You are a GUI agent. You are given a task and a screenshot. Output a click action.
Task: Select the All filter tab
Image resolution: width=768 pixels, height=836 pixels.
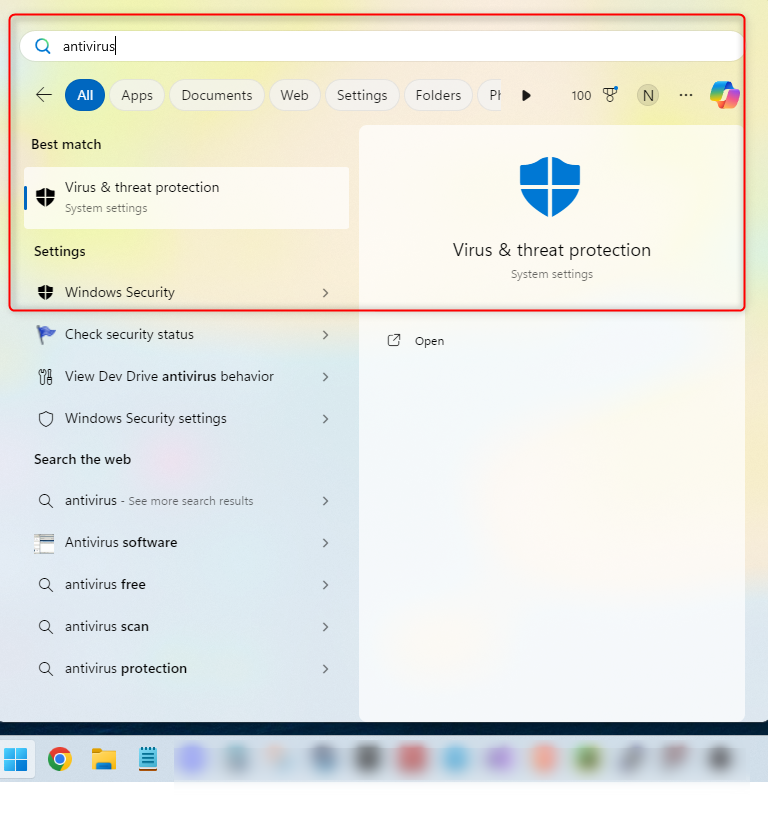coord(85,95)
